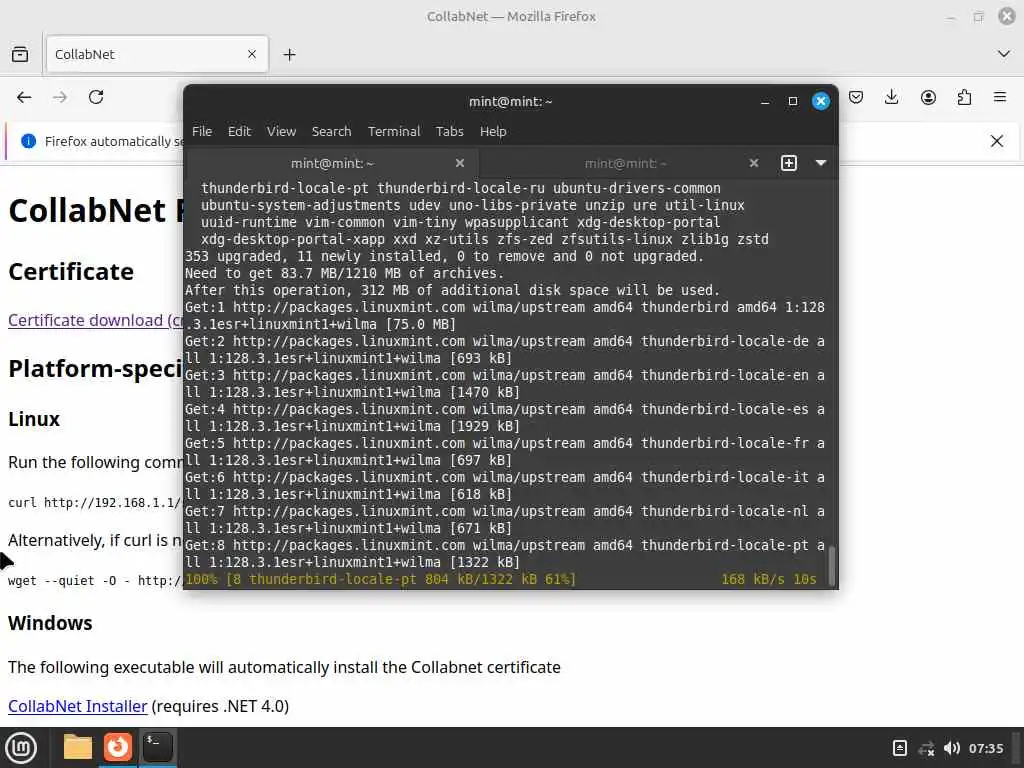The height and width of the screenshot is (768, 1024).
Task: Open the terminal Edit menu
Action: click(x=239, y=131)
